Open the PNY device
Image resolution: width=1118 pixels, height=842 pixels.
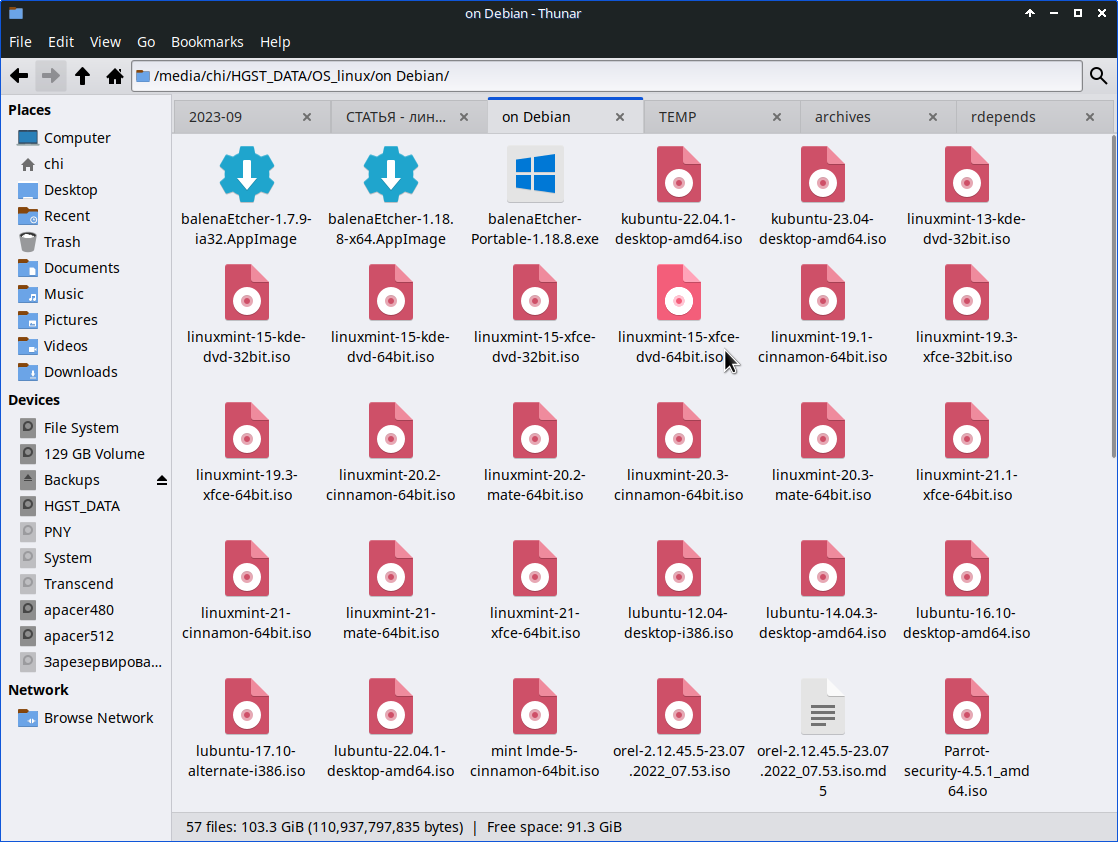[57, 532]
